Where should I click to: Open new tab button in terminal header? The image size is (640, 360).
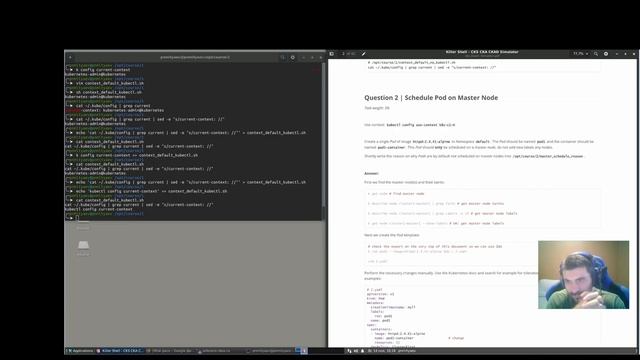tap(70, 58)
